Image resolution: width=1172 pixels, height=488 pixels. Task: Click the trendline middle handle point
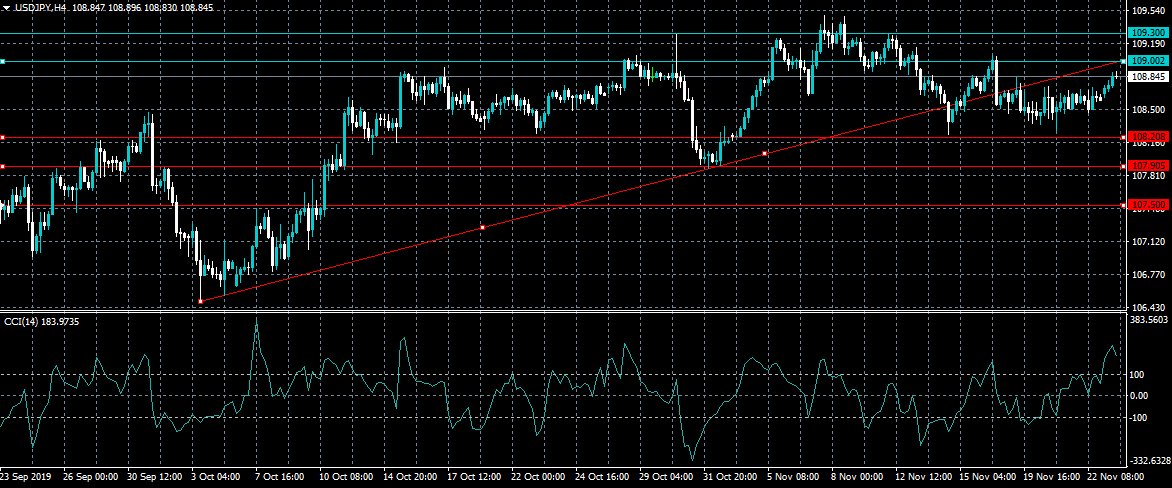(x=483, y=227)
